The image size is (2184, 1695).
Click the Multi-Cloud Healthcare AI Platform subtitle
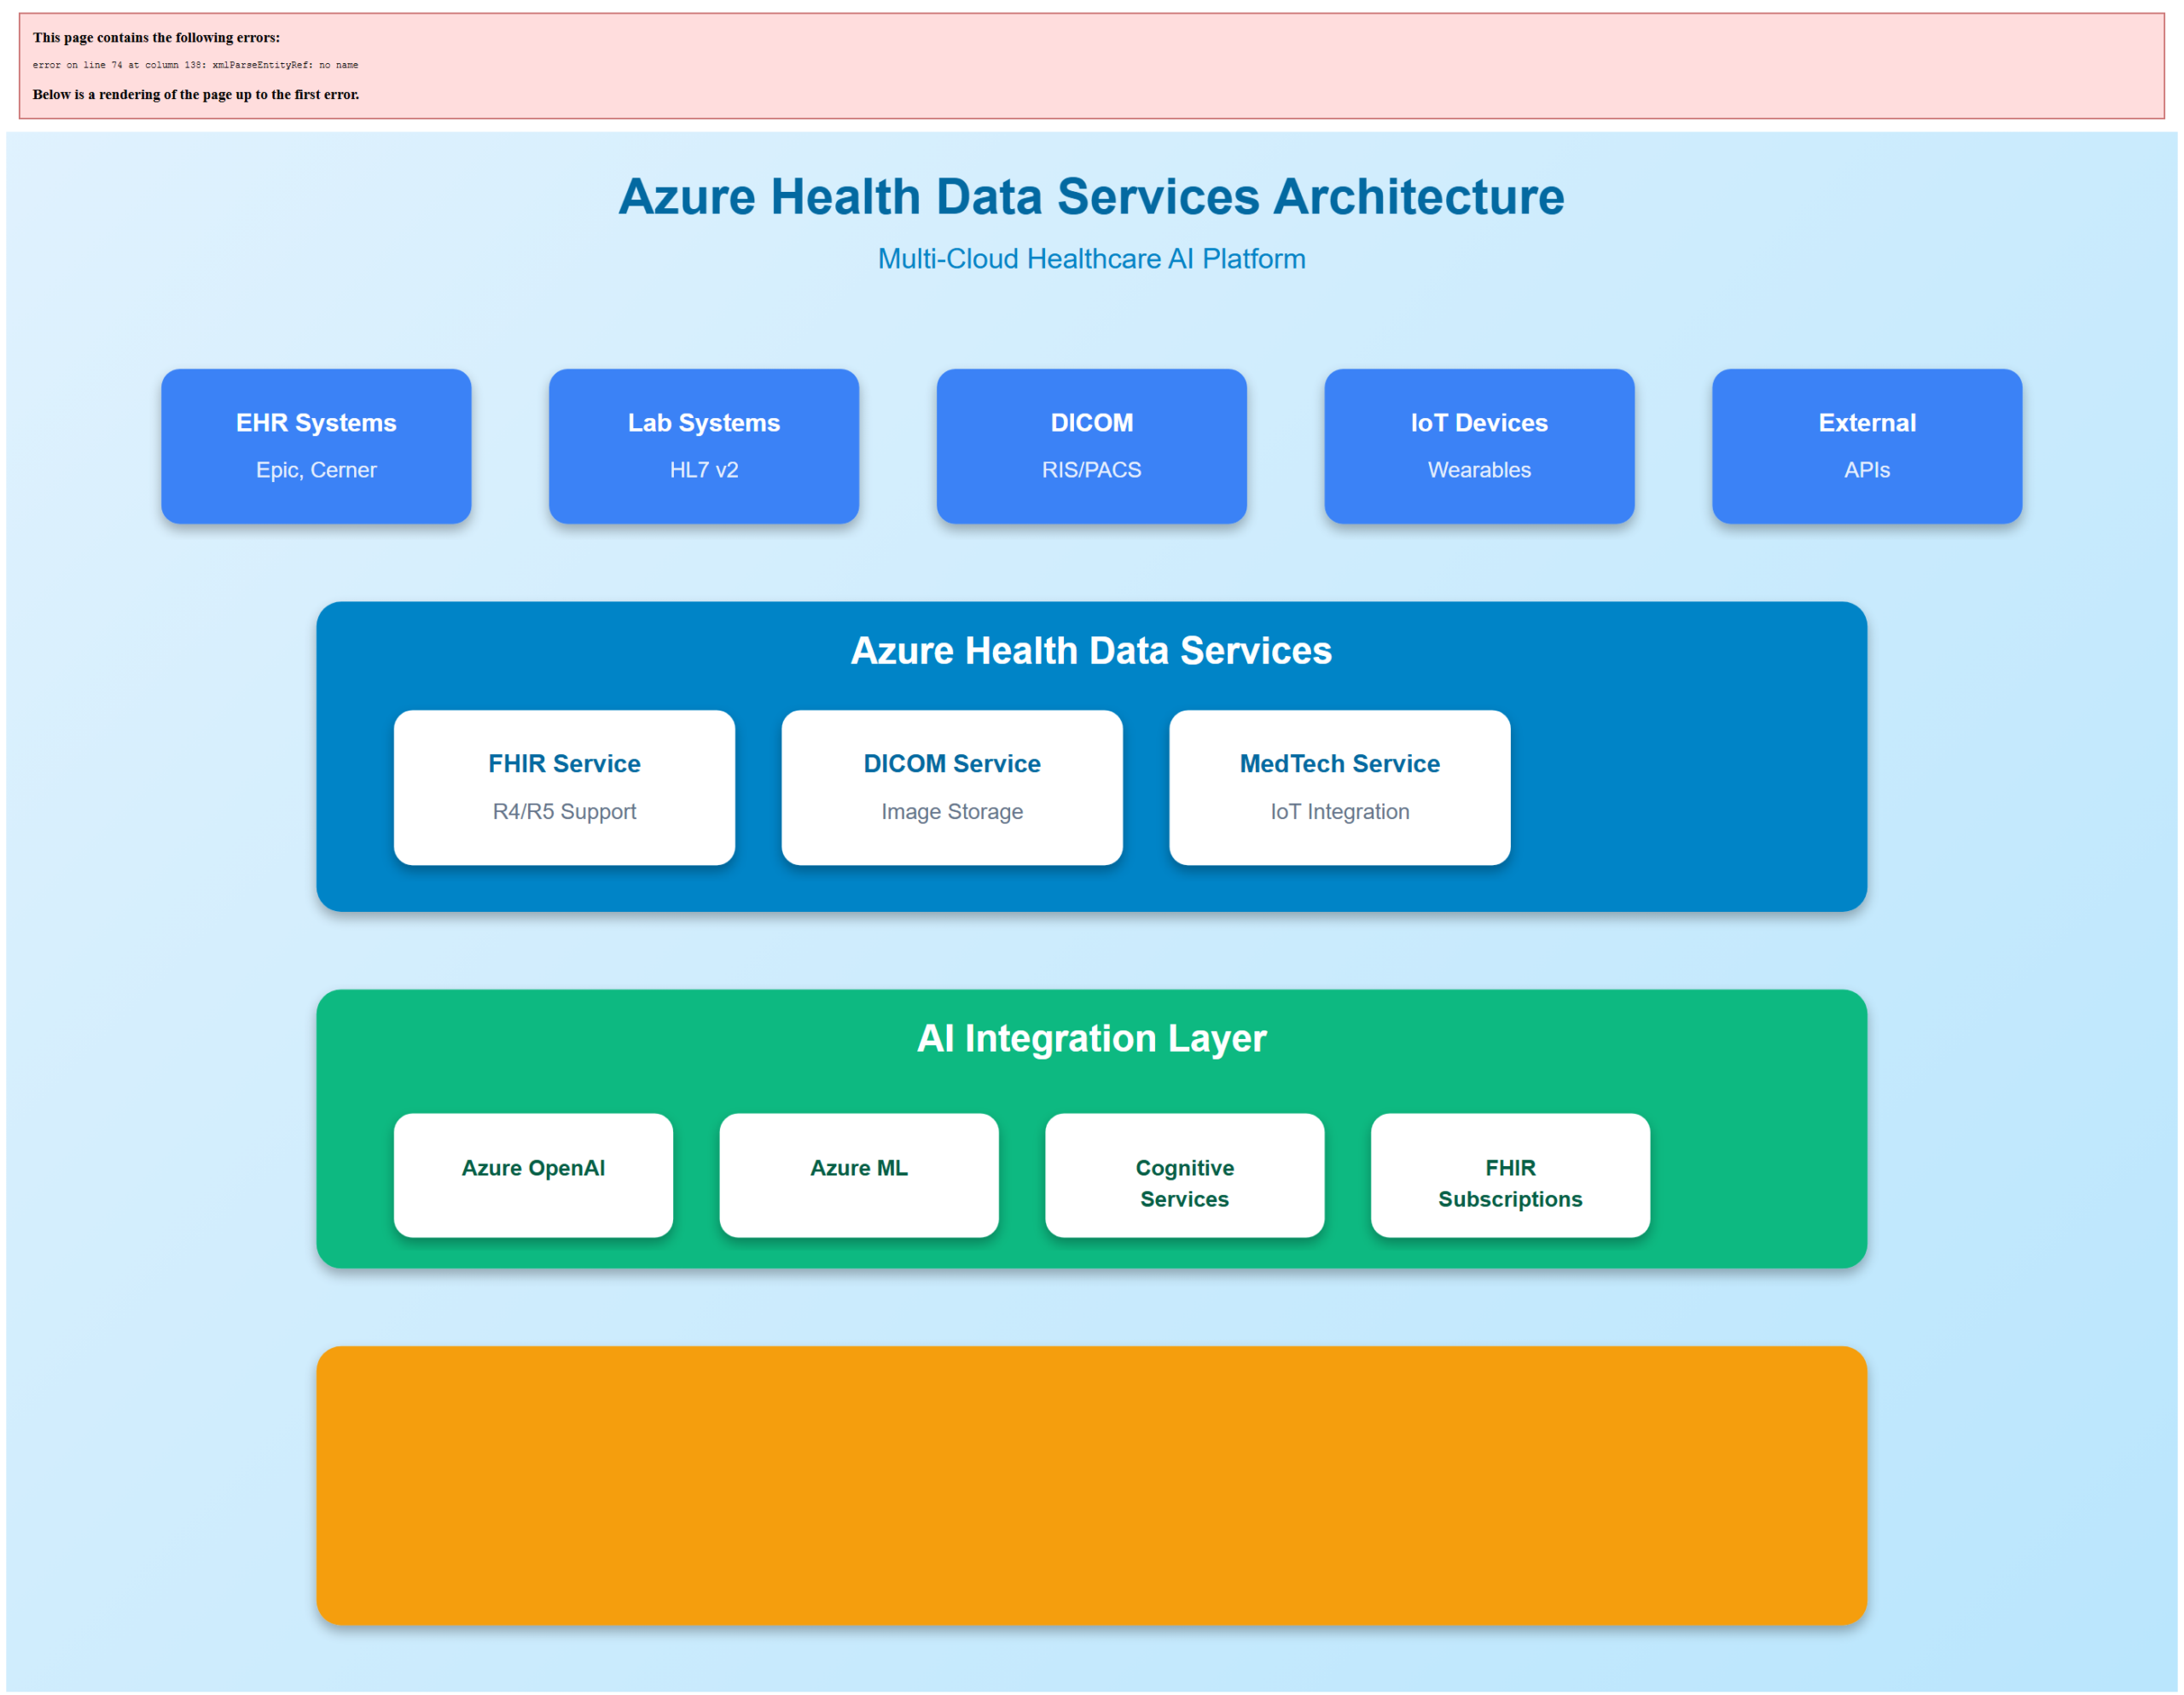point(1091,259)
